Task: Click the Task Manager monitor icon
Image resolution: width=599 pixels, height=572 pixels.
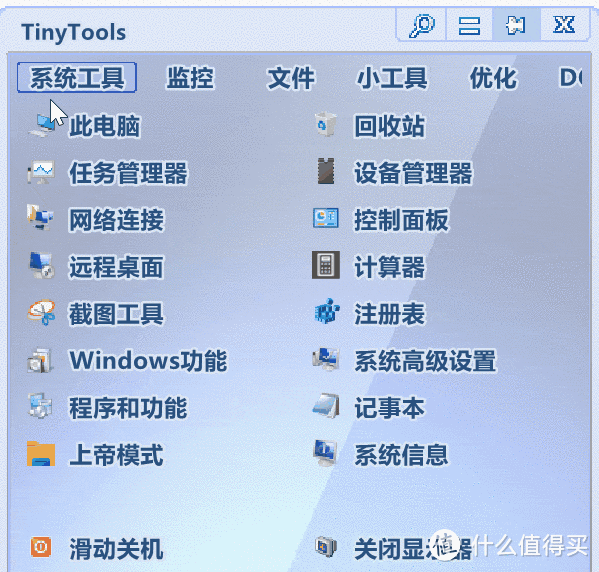Action: 41,172
